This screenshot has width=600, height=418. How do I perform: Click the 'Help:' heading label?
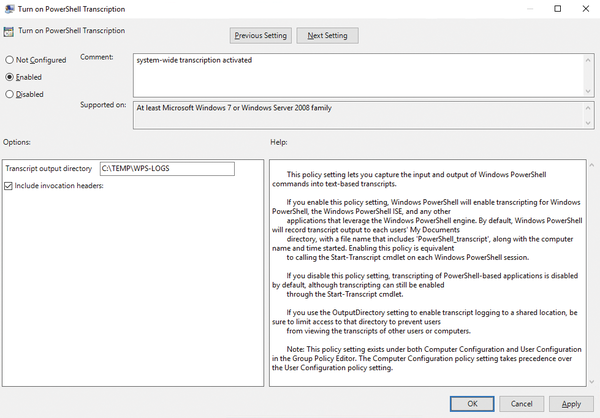point(279,142)
